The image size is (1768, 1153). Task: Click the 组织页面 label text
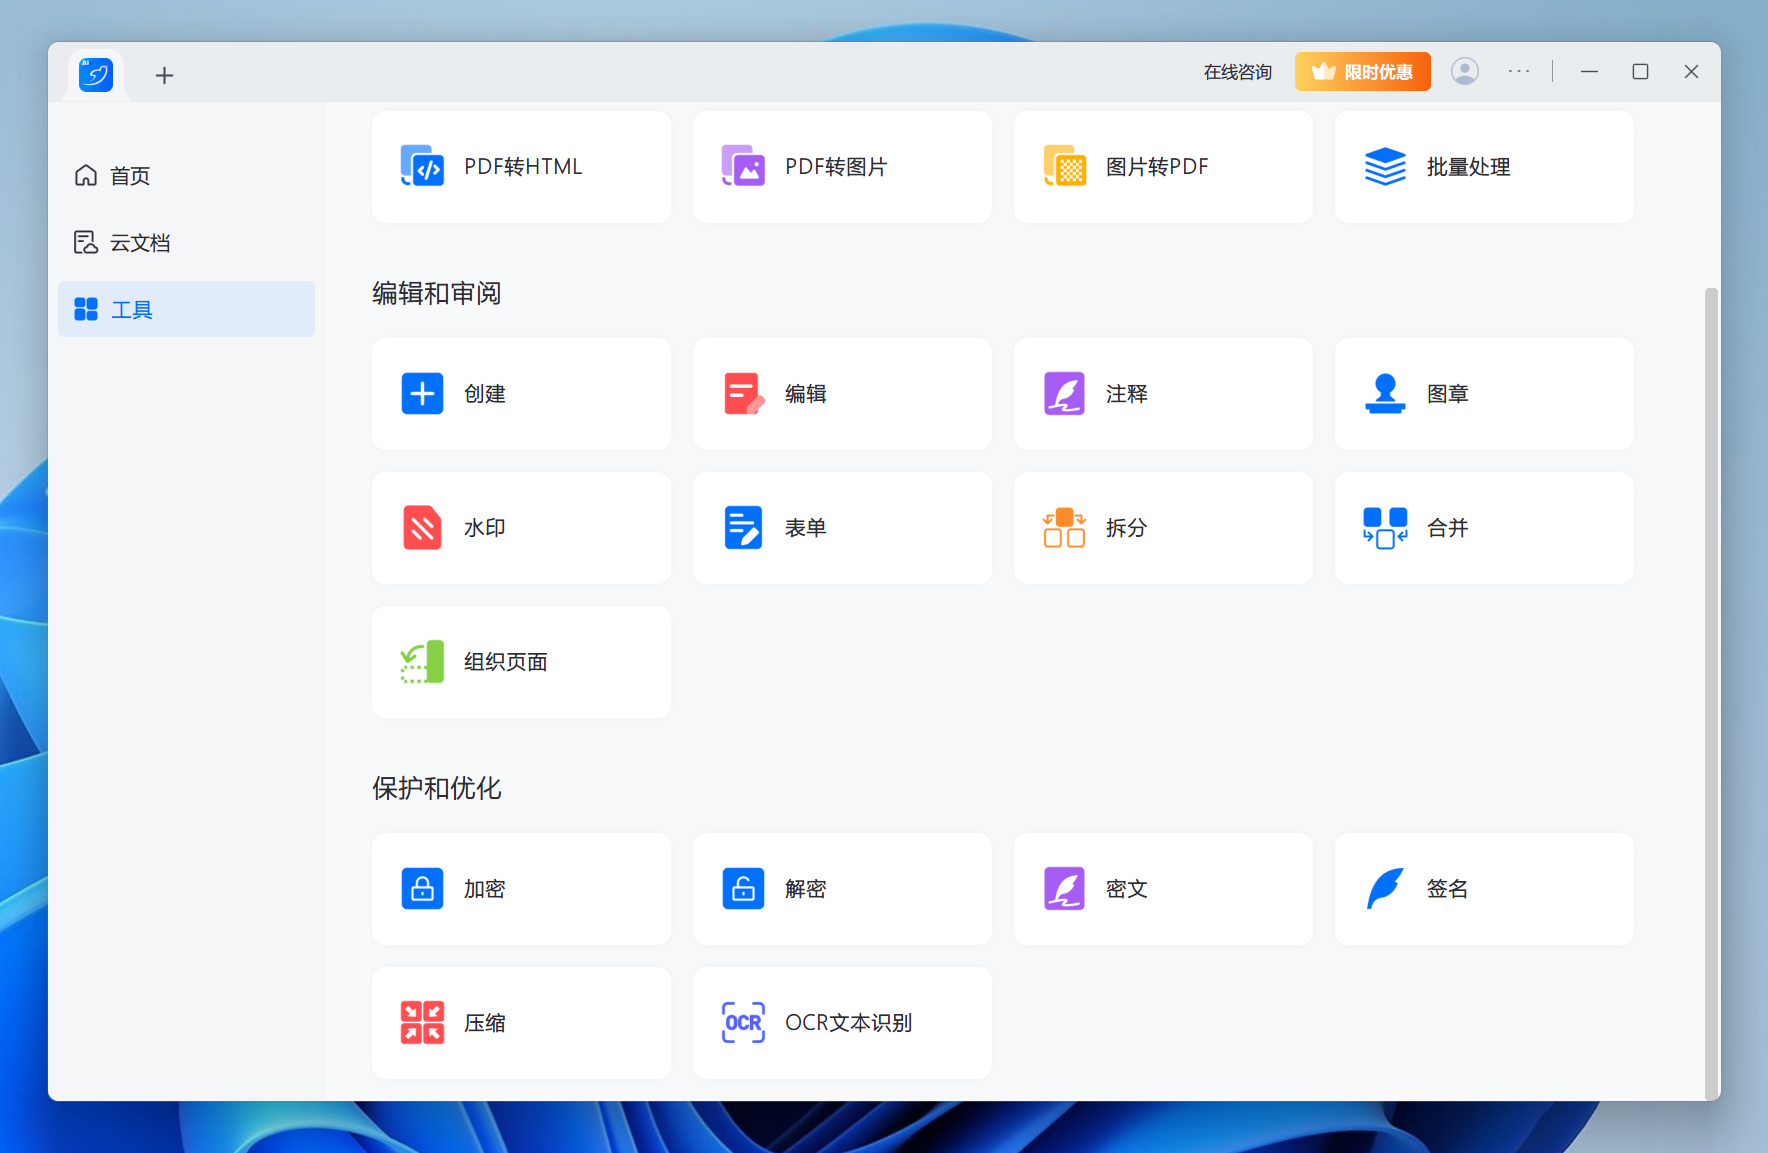506,662
